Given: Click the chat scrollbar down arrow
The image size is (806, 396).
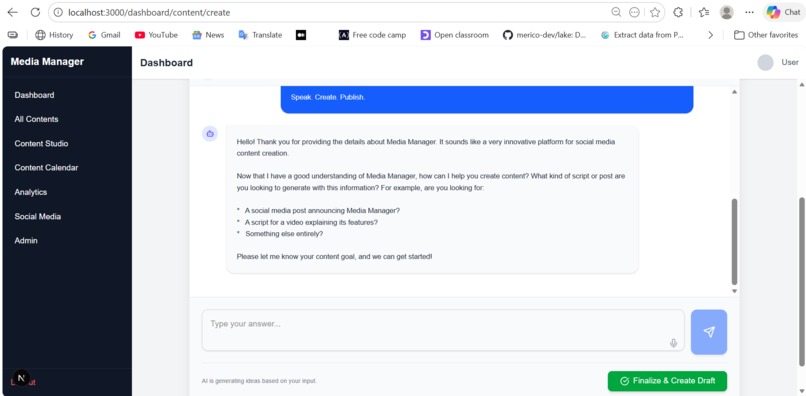Looking at the screenshot, I should pos(735,291).
